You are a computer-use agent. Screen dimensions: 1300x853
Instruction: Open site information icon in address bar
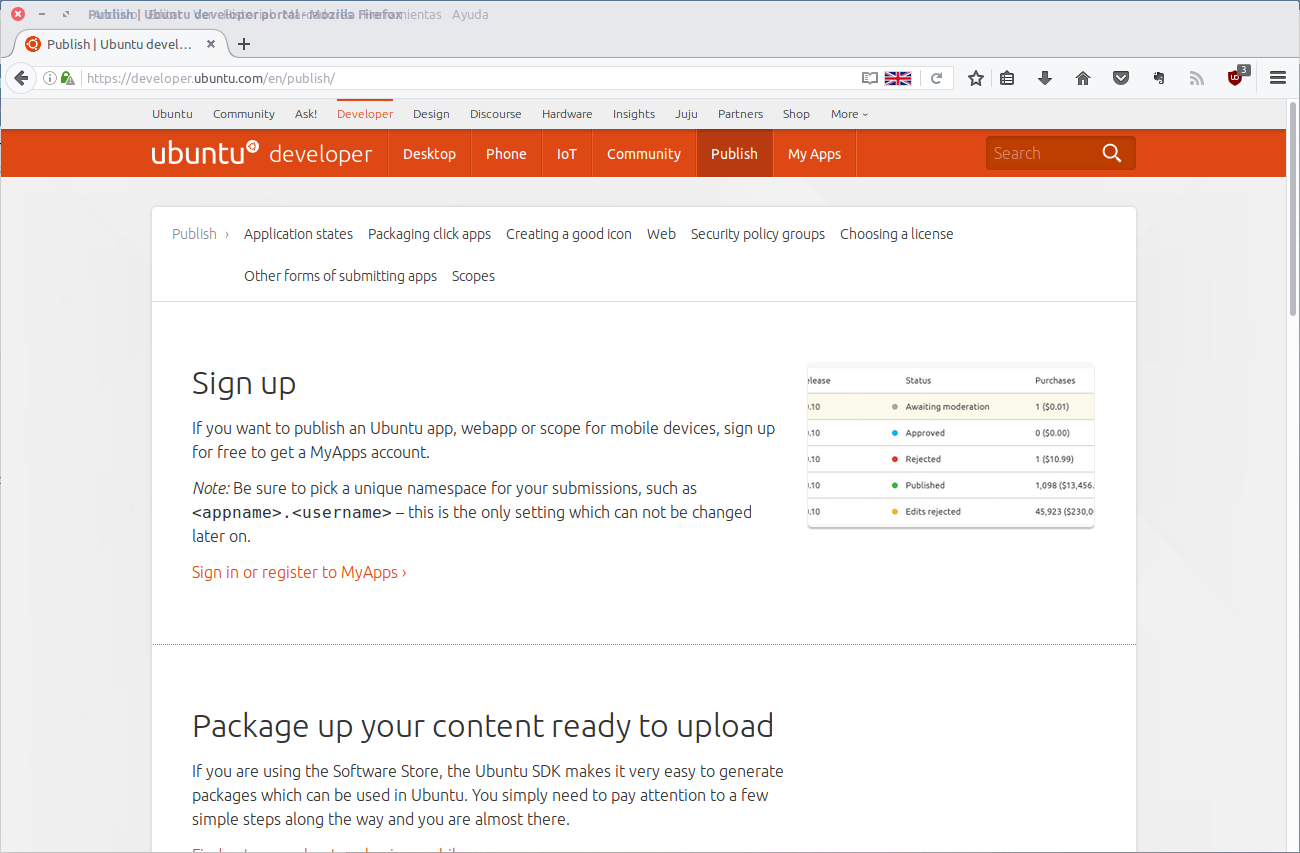[49, 78]
